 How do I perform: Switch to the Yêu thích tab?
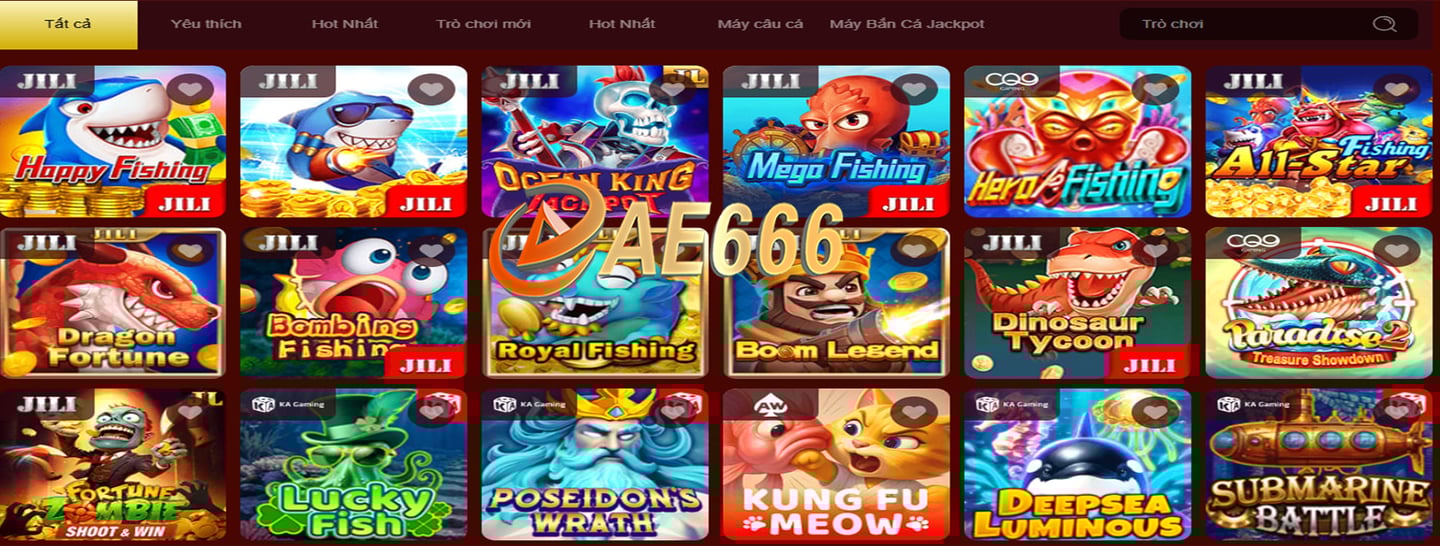coord(206,24)
